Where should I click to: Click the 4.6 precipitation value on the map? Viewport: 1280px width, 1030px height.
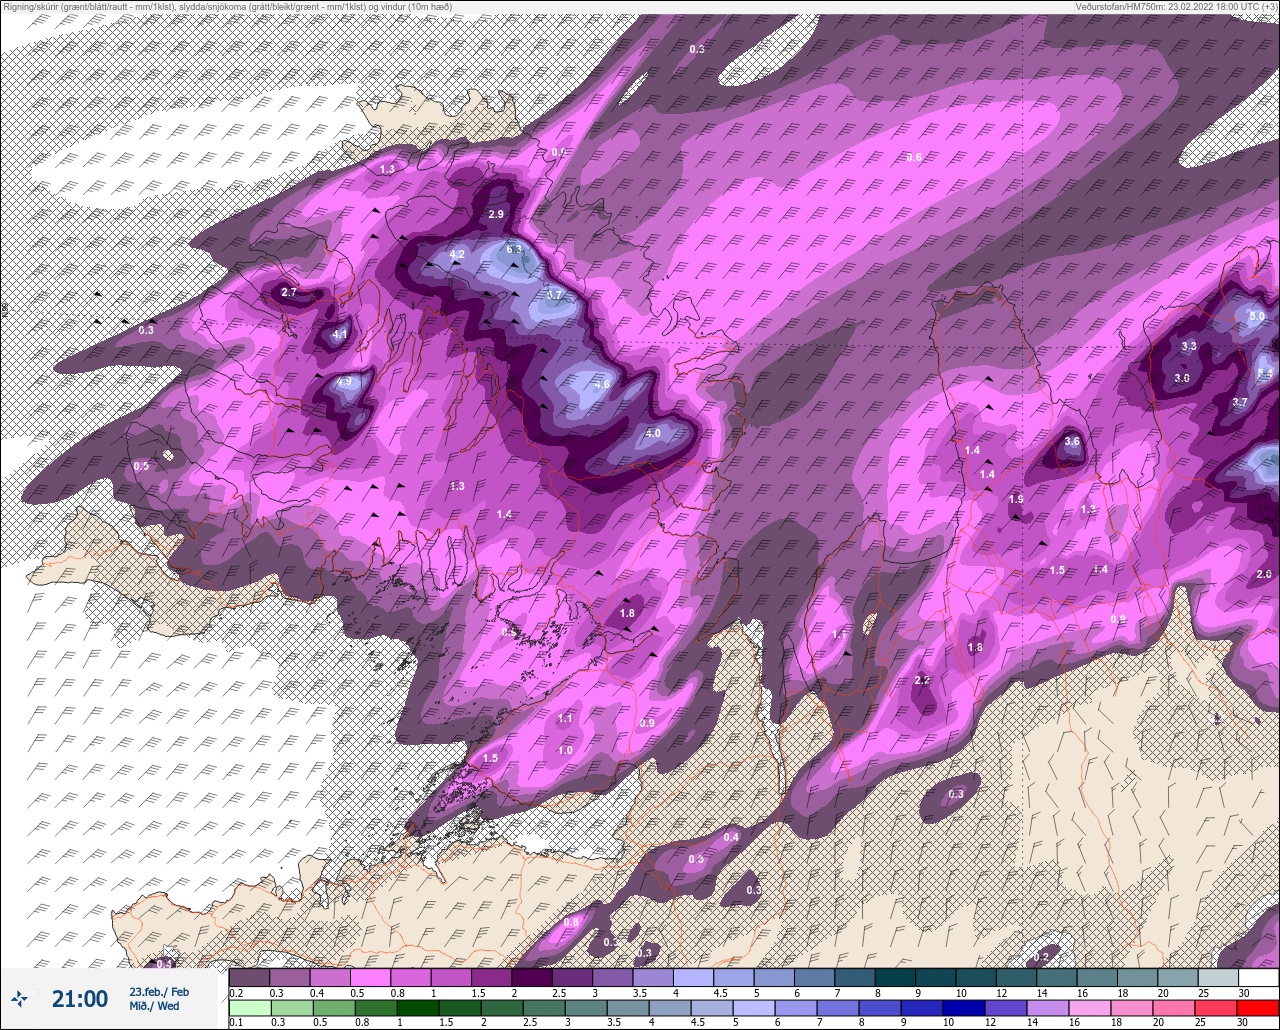click(x=602, y=384)
